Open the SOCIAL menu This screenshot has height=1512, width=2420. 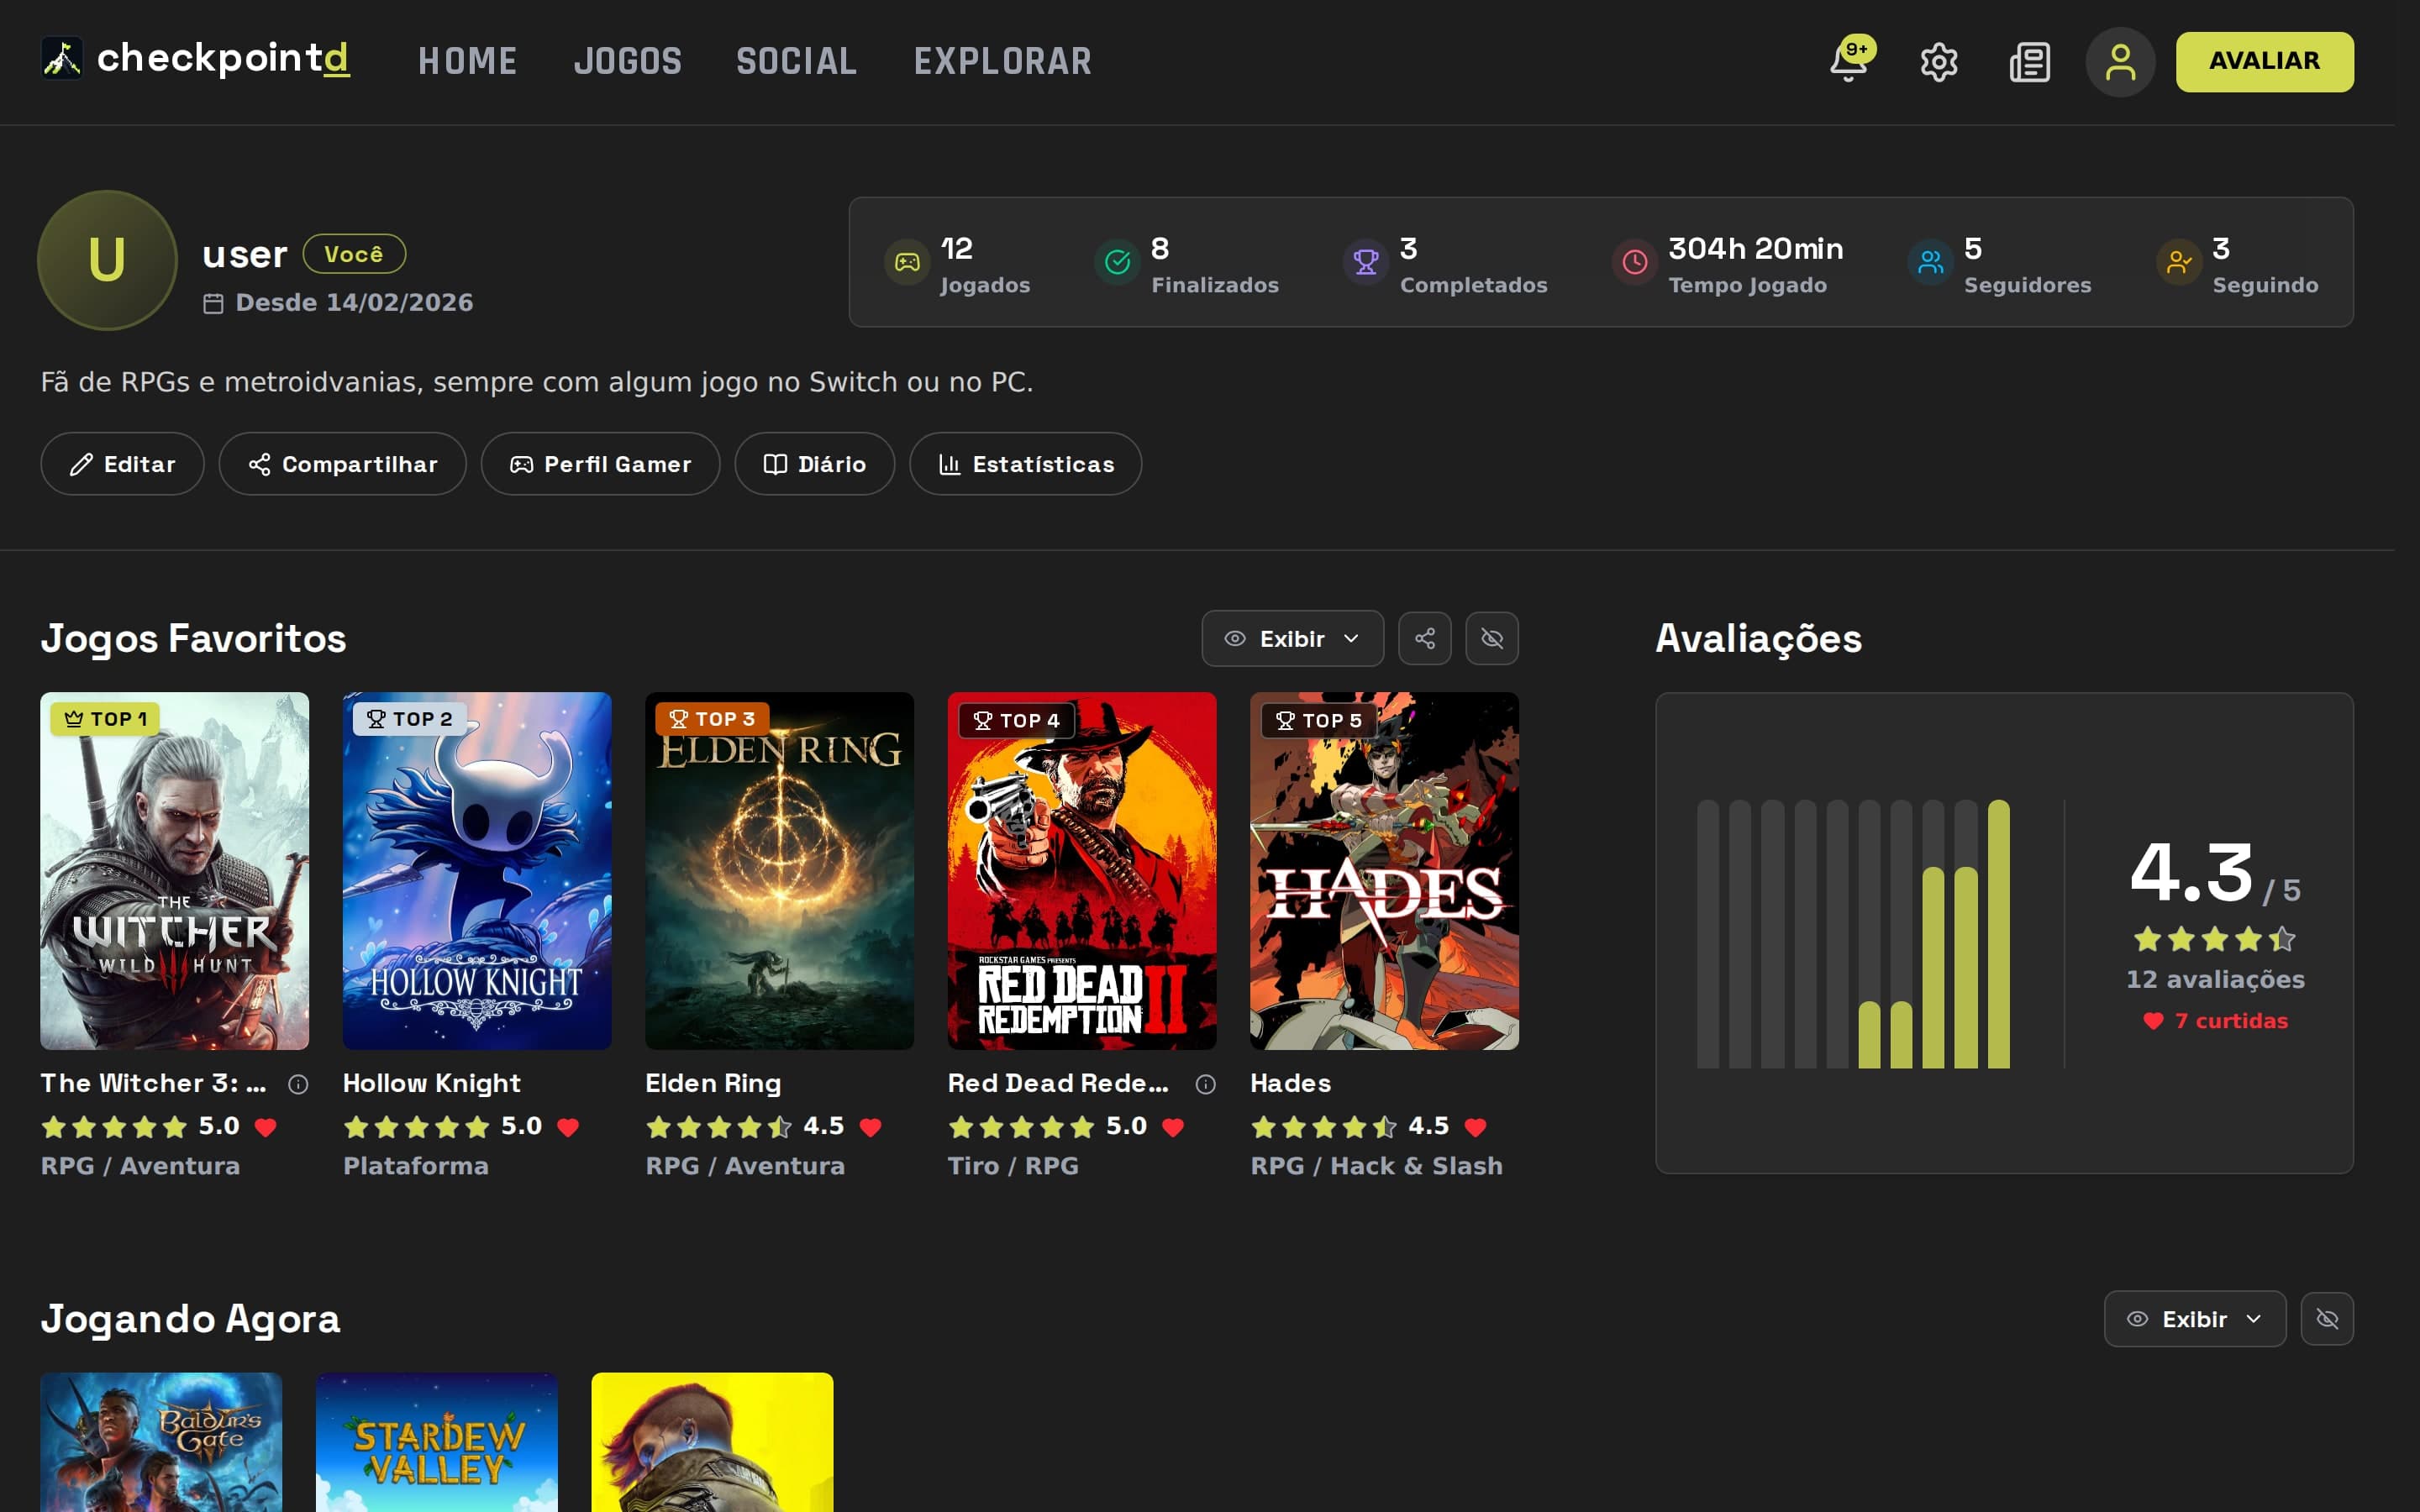797,62
